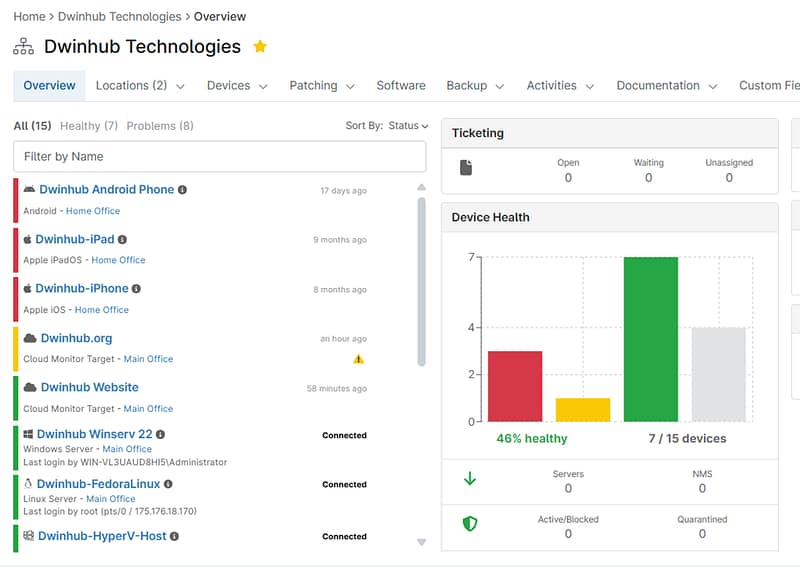Click info icon next to Dwinhub Android Phone
800x568 pixels.
click(x=182, y=190)
